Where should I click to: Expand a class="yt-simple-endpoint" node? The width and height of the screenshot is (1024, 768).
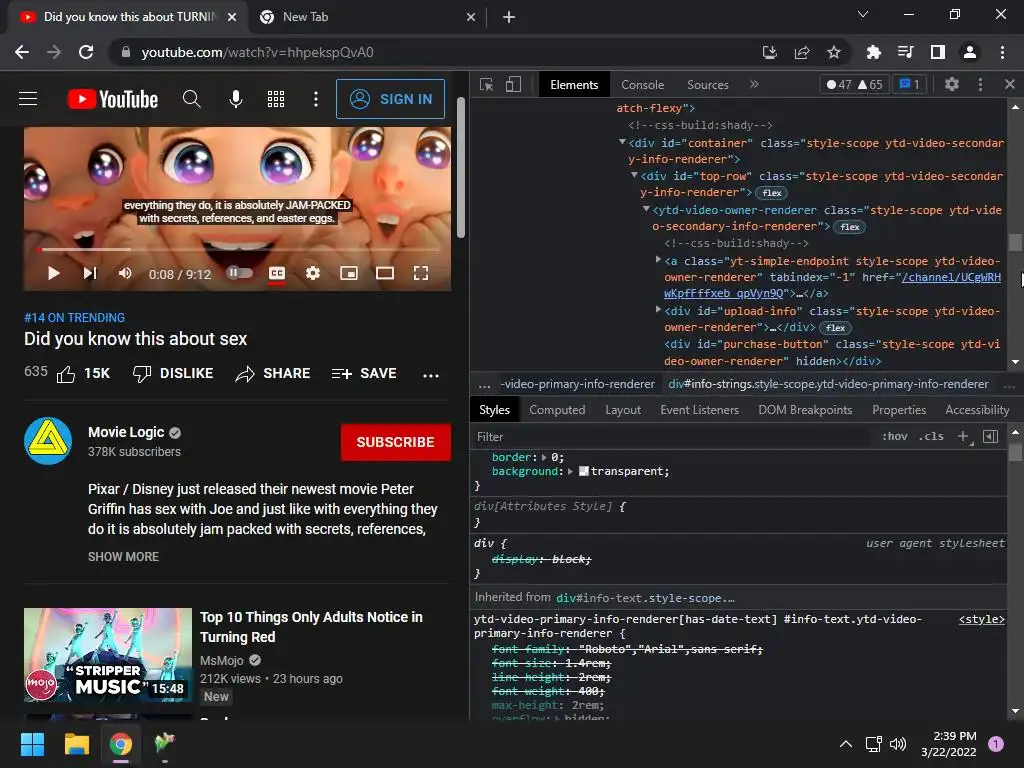(x=658, y=260)
